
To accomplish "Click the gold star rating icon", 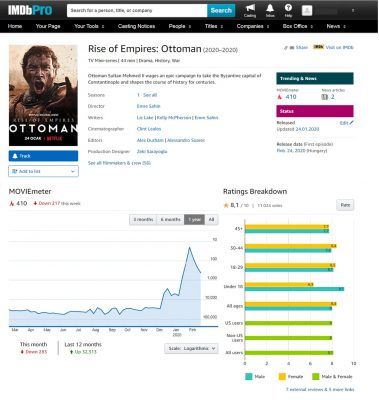I will click(x=226, y=205).
